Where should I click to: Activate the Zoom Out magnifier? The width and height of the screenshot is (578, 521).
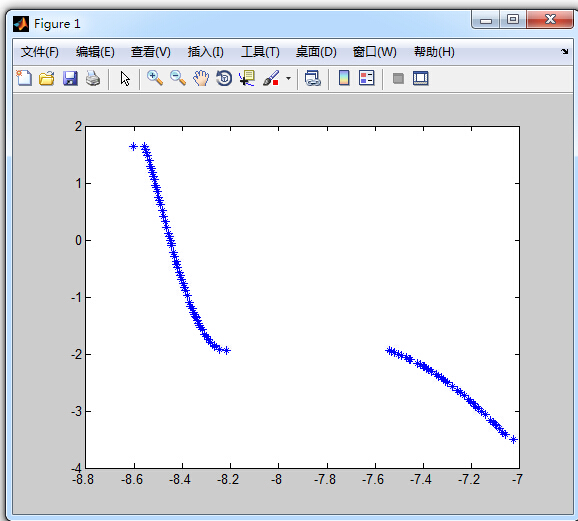(178, 78)
